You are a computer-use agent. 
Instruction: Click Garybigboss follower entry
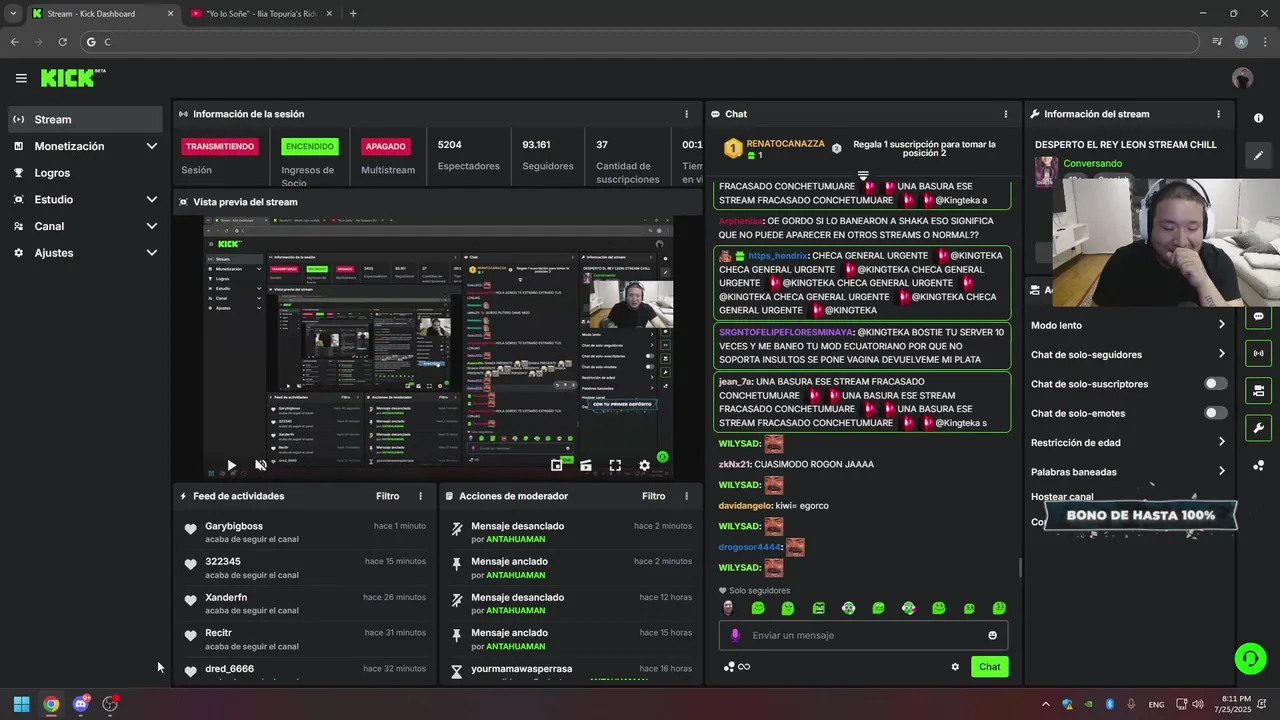click(x=305, y=532)
